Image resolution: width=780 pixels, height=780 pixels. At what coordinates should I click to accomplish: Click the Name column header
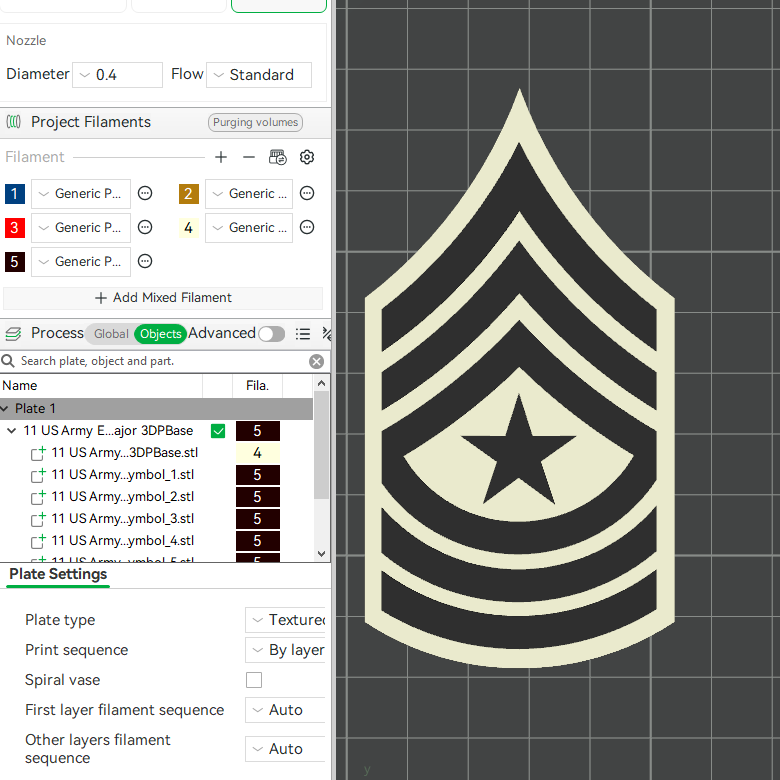tap(101, 386)
